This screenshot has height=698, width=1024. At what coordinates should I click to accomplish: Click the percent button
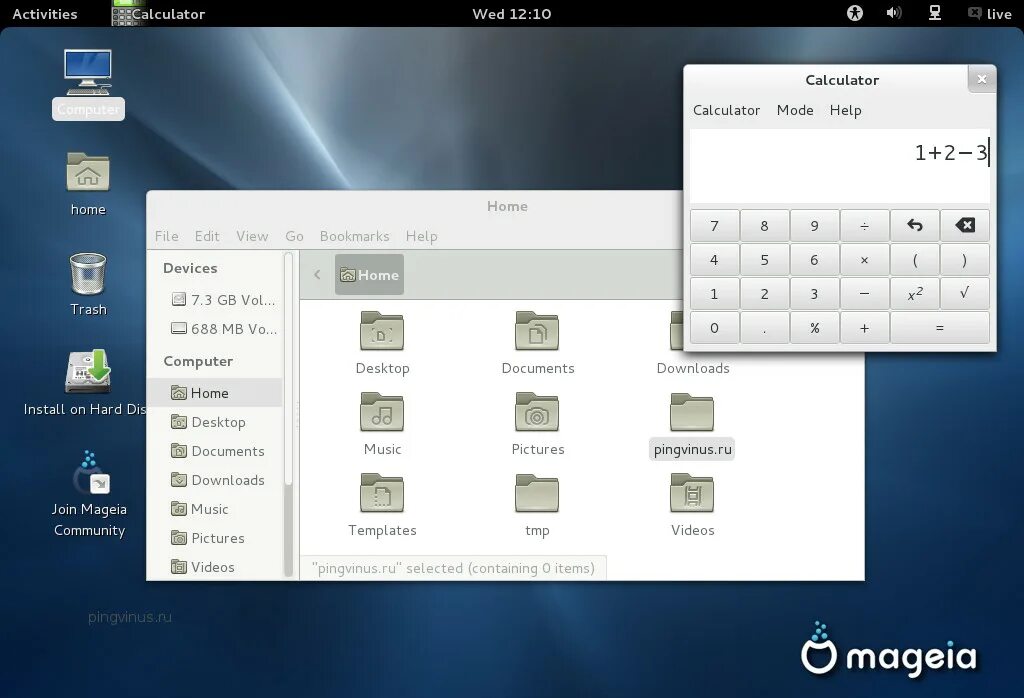814,327
